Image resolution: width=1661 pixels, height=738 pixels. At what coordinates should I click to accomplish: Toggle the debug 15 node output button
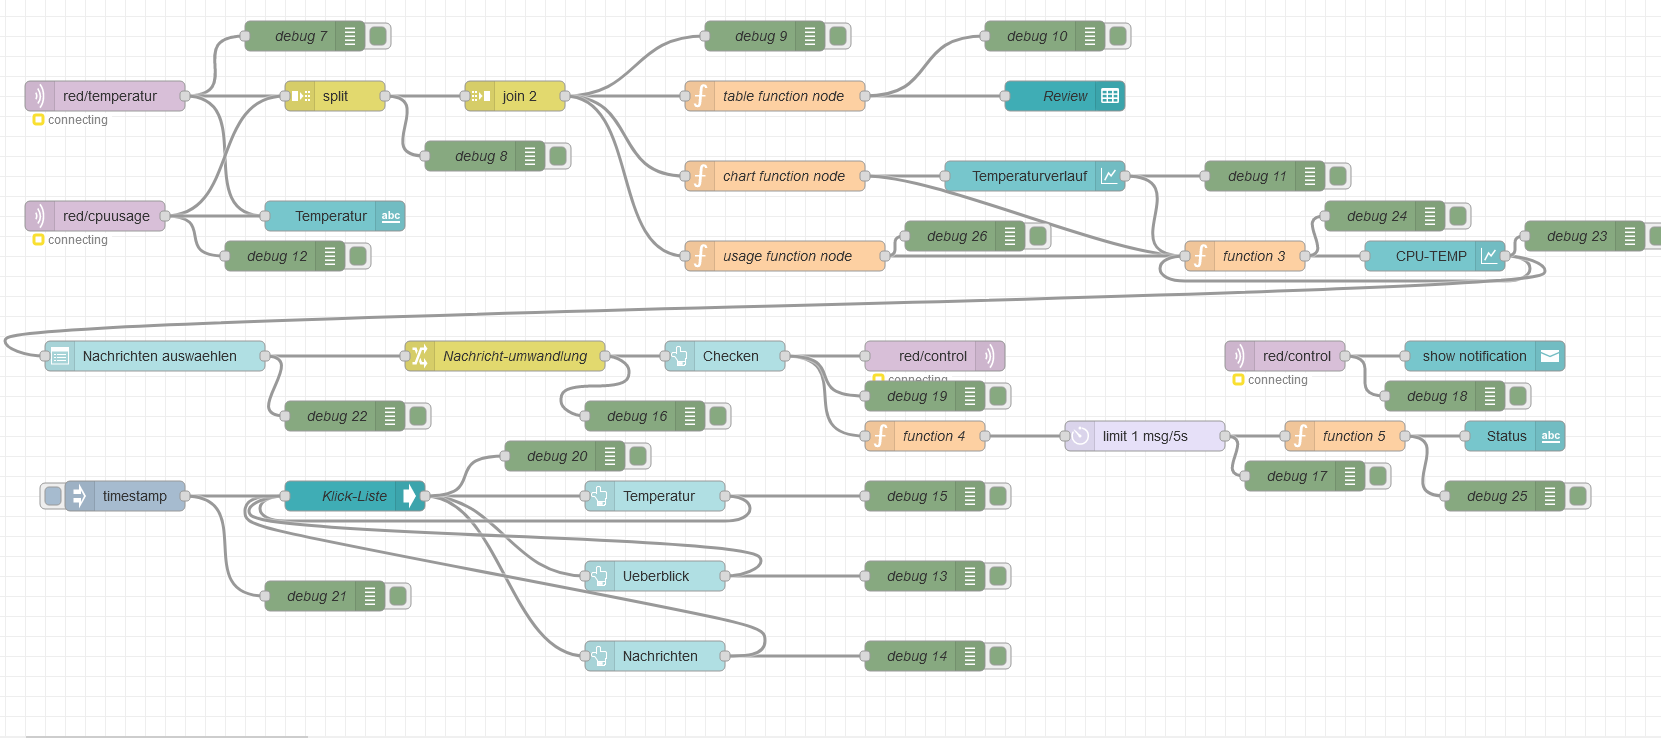[998, 496]
